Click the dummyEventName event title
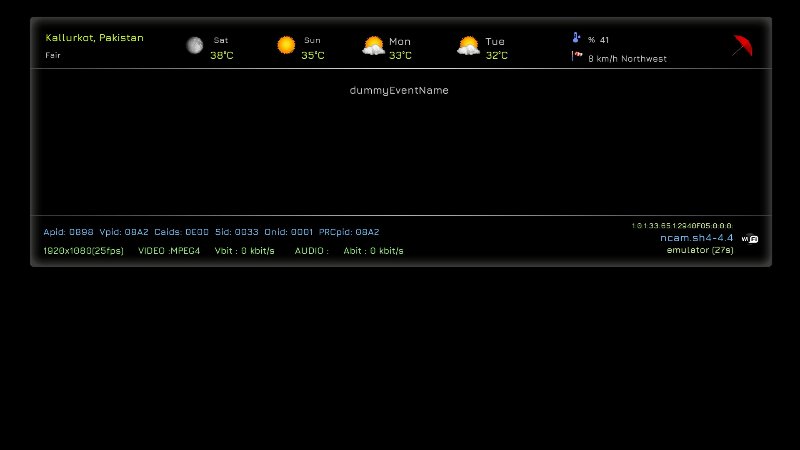This screenshot has height=450, width=800. pos(399,90)
